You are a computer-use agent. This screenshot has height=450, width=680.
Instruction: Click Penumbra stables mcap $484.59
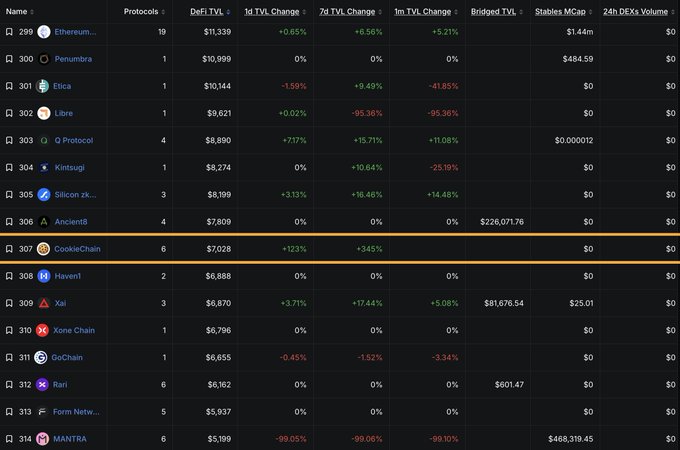[x=578, y=59]
